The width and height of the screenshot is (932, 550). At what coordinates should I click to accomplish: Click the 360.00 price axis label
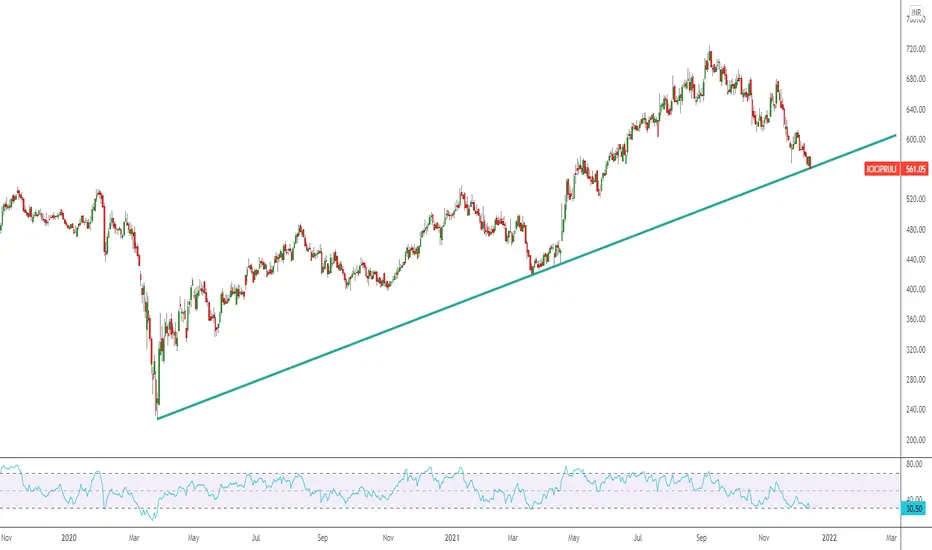click(915, 319)
